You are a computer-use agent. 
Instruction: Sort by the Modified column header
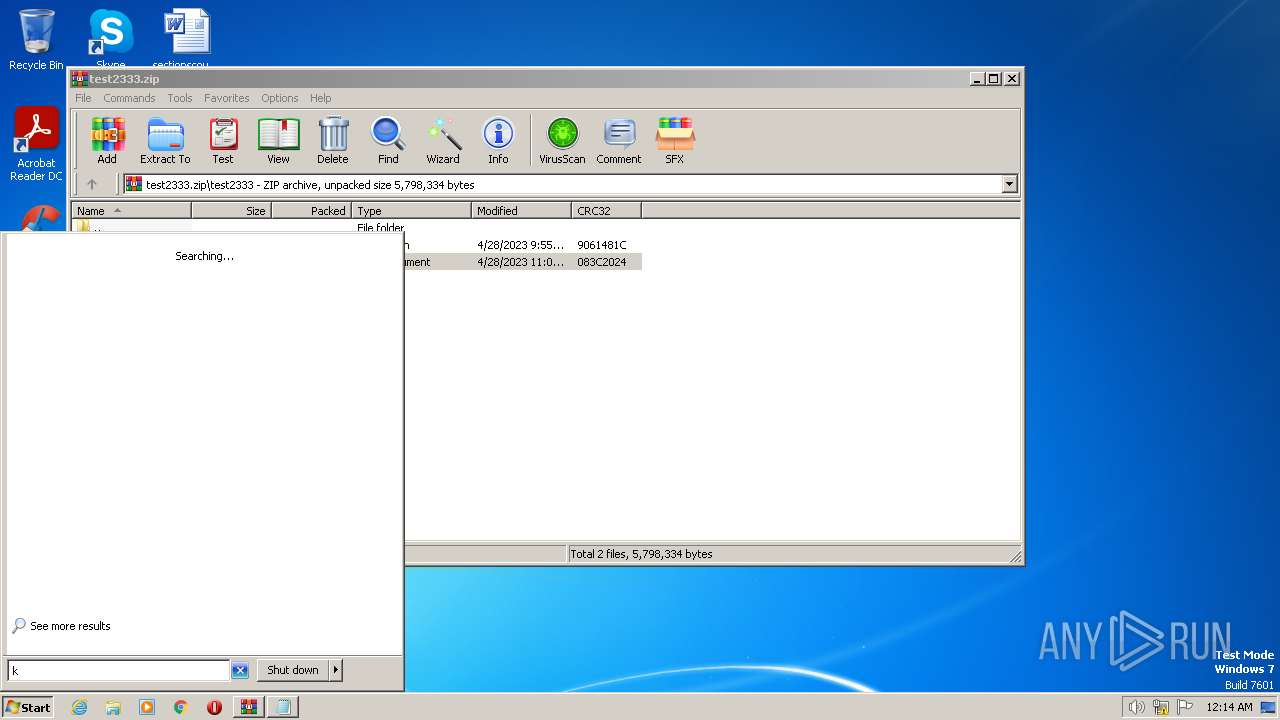tap(521, 211)
